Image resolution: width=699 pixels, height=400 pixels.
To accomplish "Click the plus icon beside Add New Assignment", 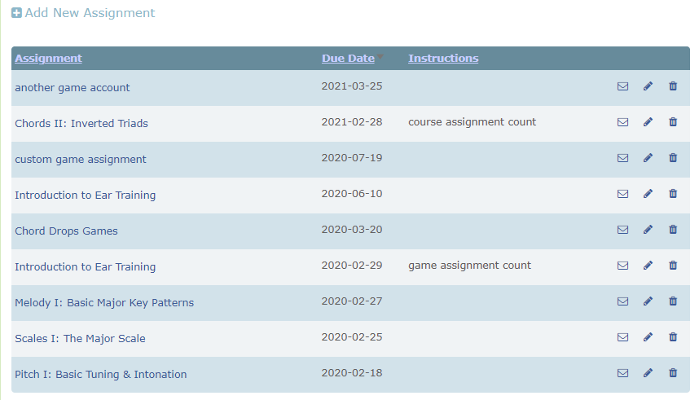I will click(x=16, y=14).
